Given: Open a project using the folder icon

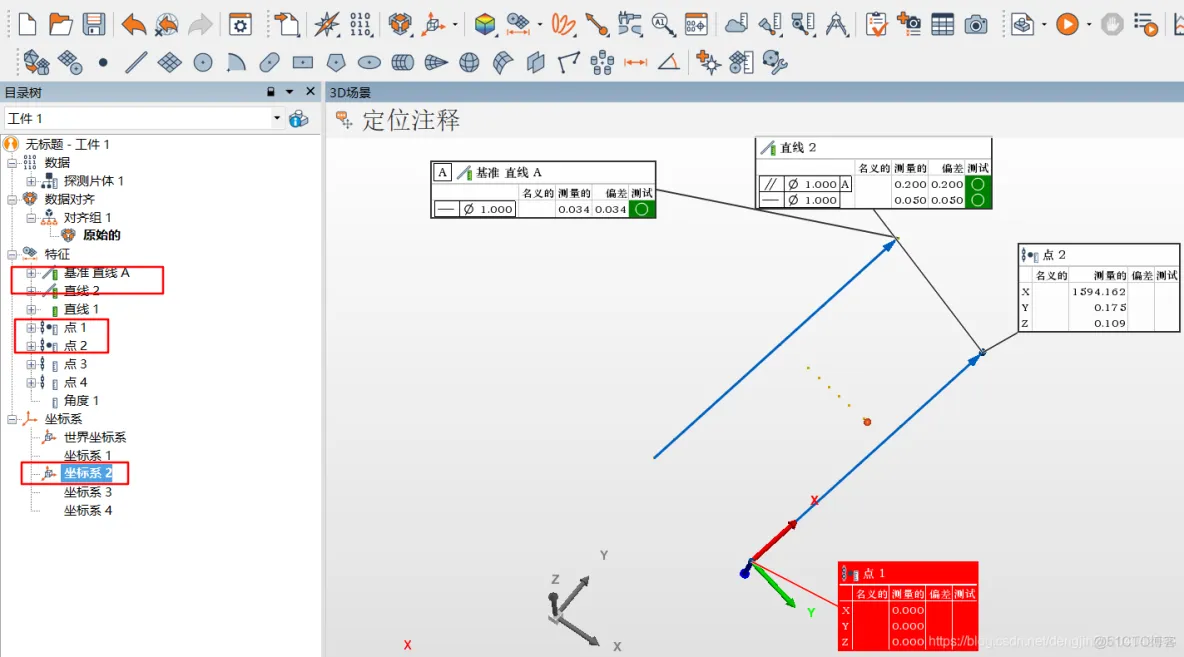Looking at the screenshot, I should [x=60, y=24].
